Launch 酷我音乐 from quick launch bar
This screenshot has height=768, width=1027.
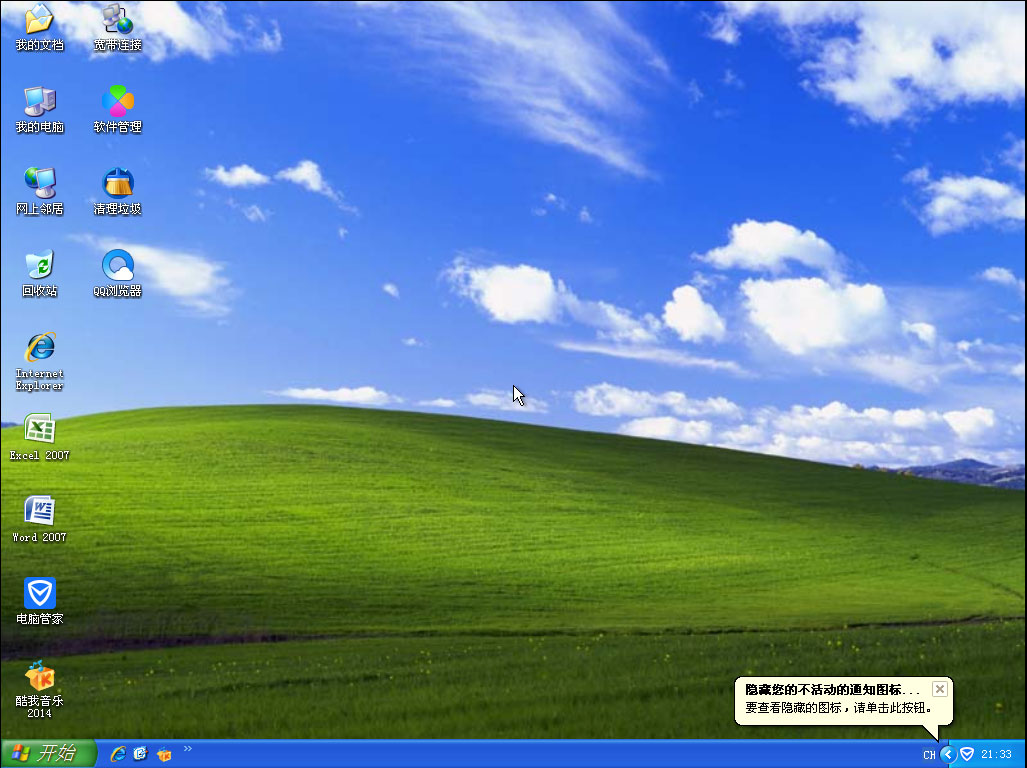coord(164,754)
